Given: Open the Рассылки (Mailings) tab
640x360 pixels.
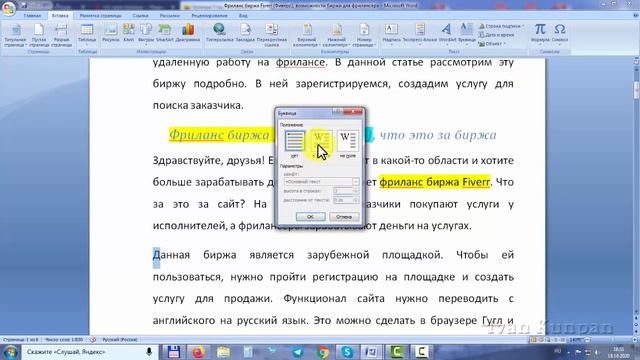Looking at the screenshot, I should tap(169, 16).
